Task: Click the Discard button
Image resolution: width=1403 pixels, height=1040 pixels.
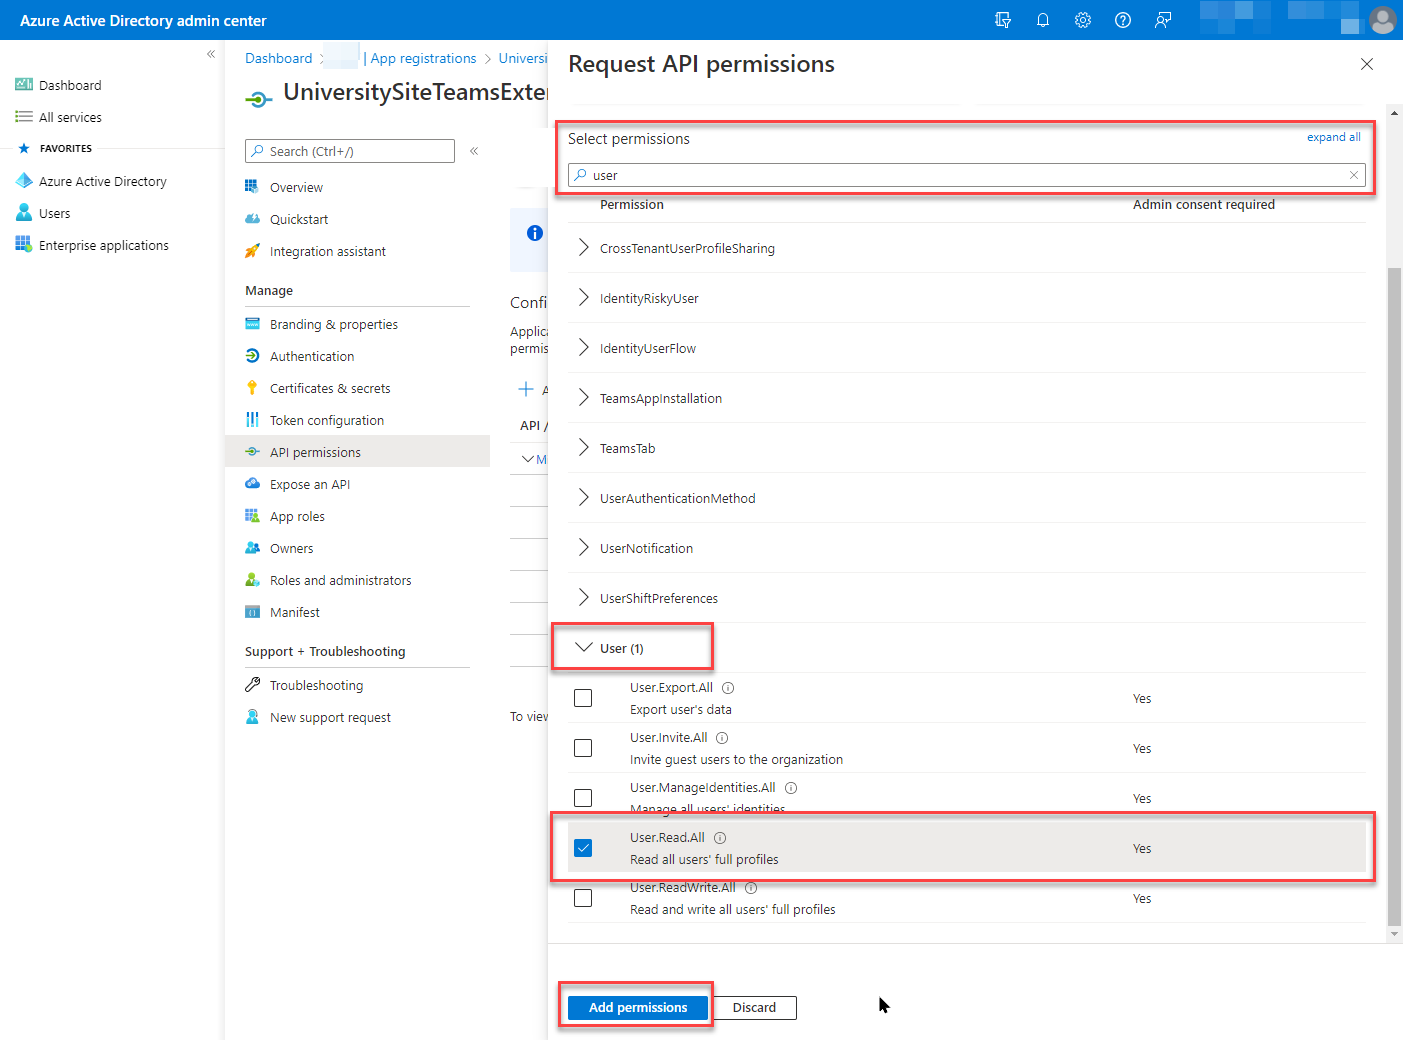Action: pos(754,1007)
